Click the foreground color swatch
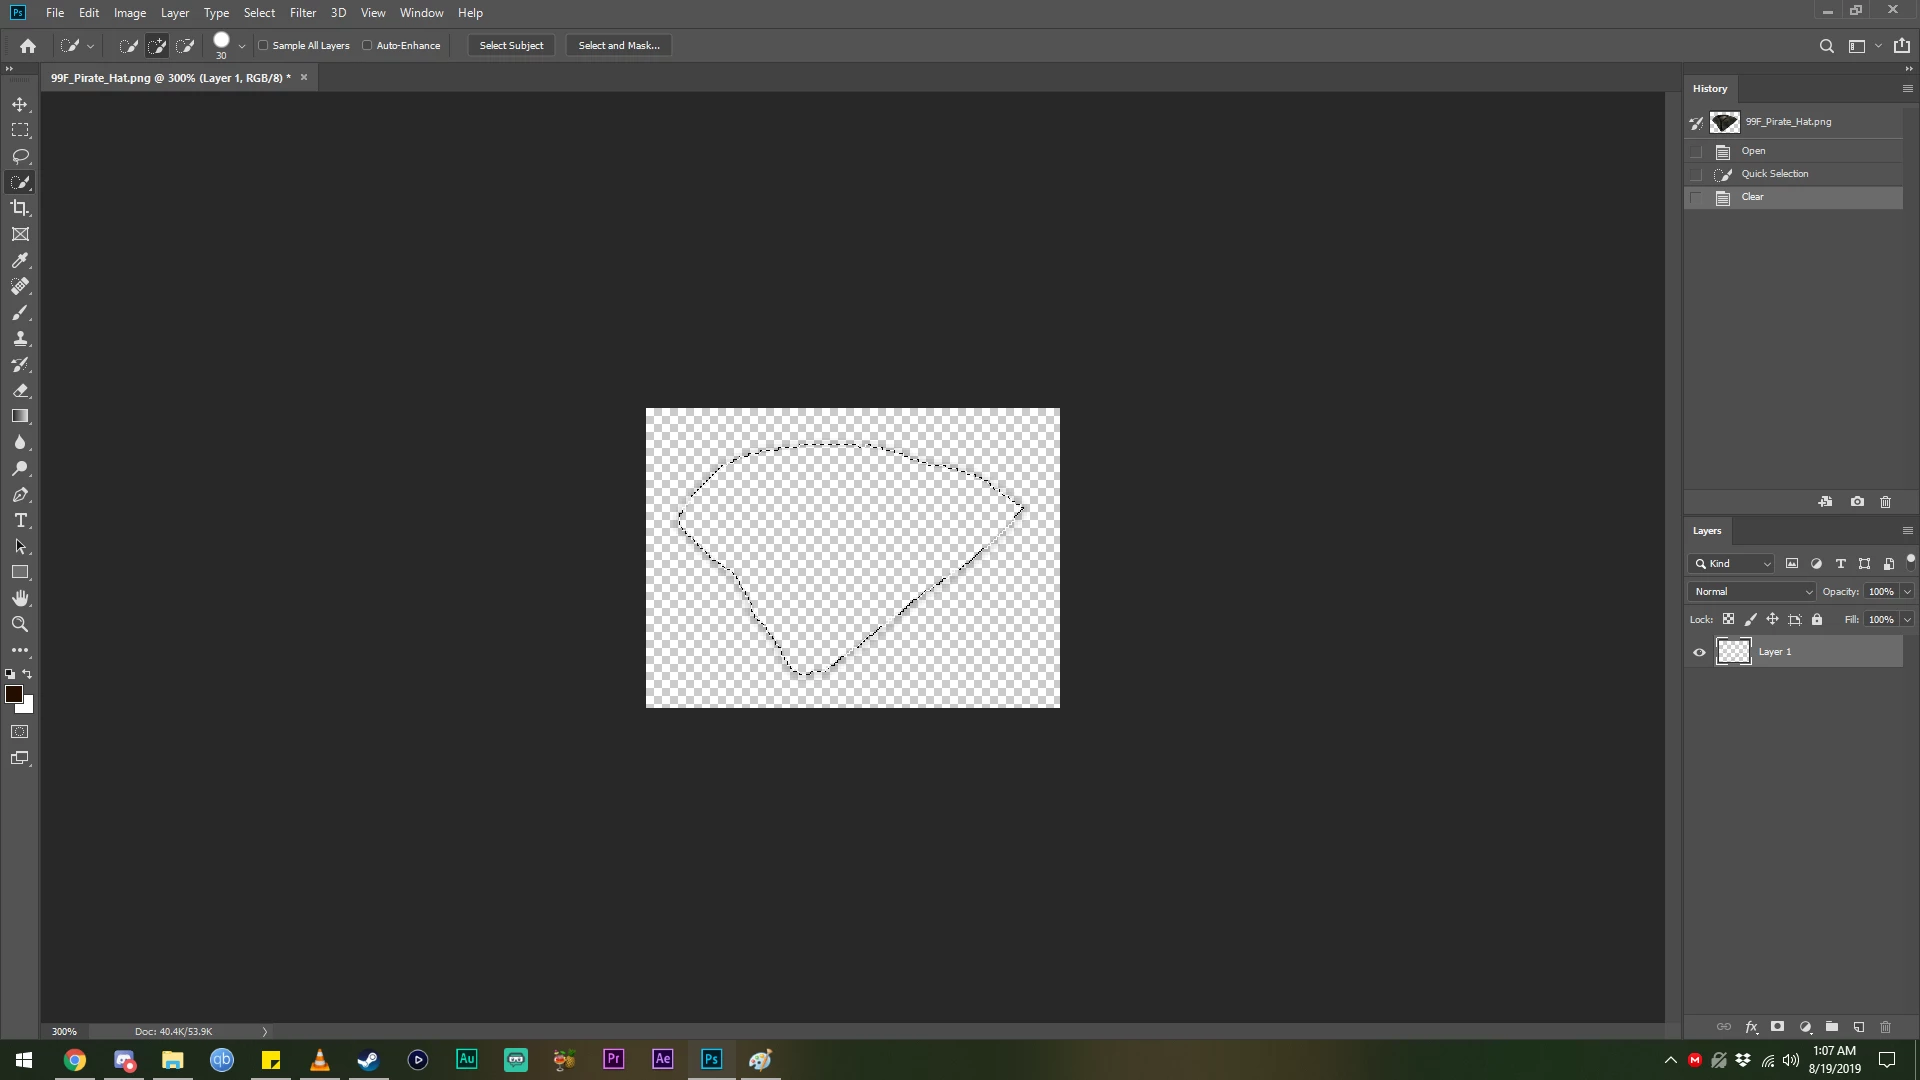 pos(13,694)
